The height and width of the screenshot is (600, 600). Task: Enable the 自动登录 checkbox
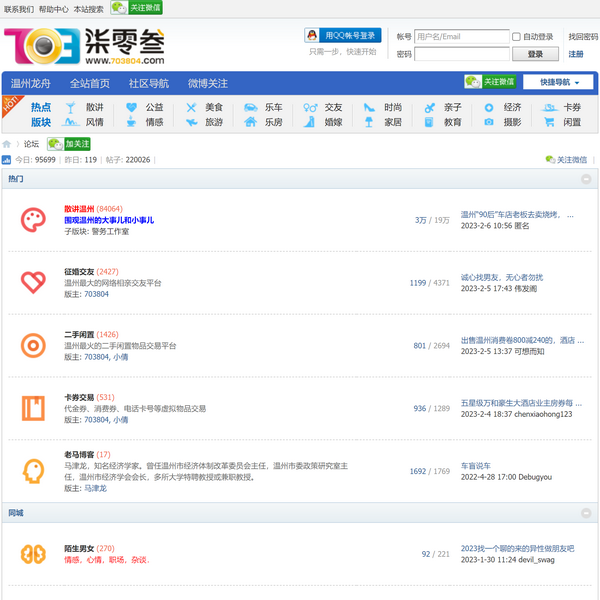pyautogui.click(x=516, y=37)
